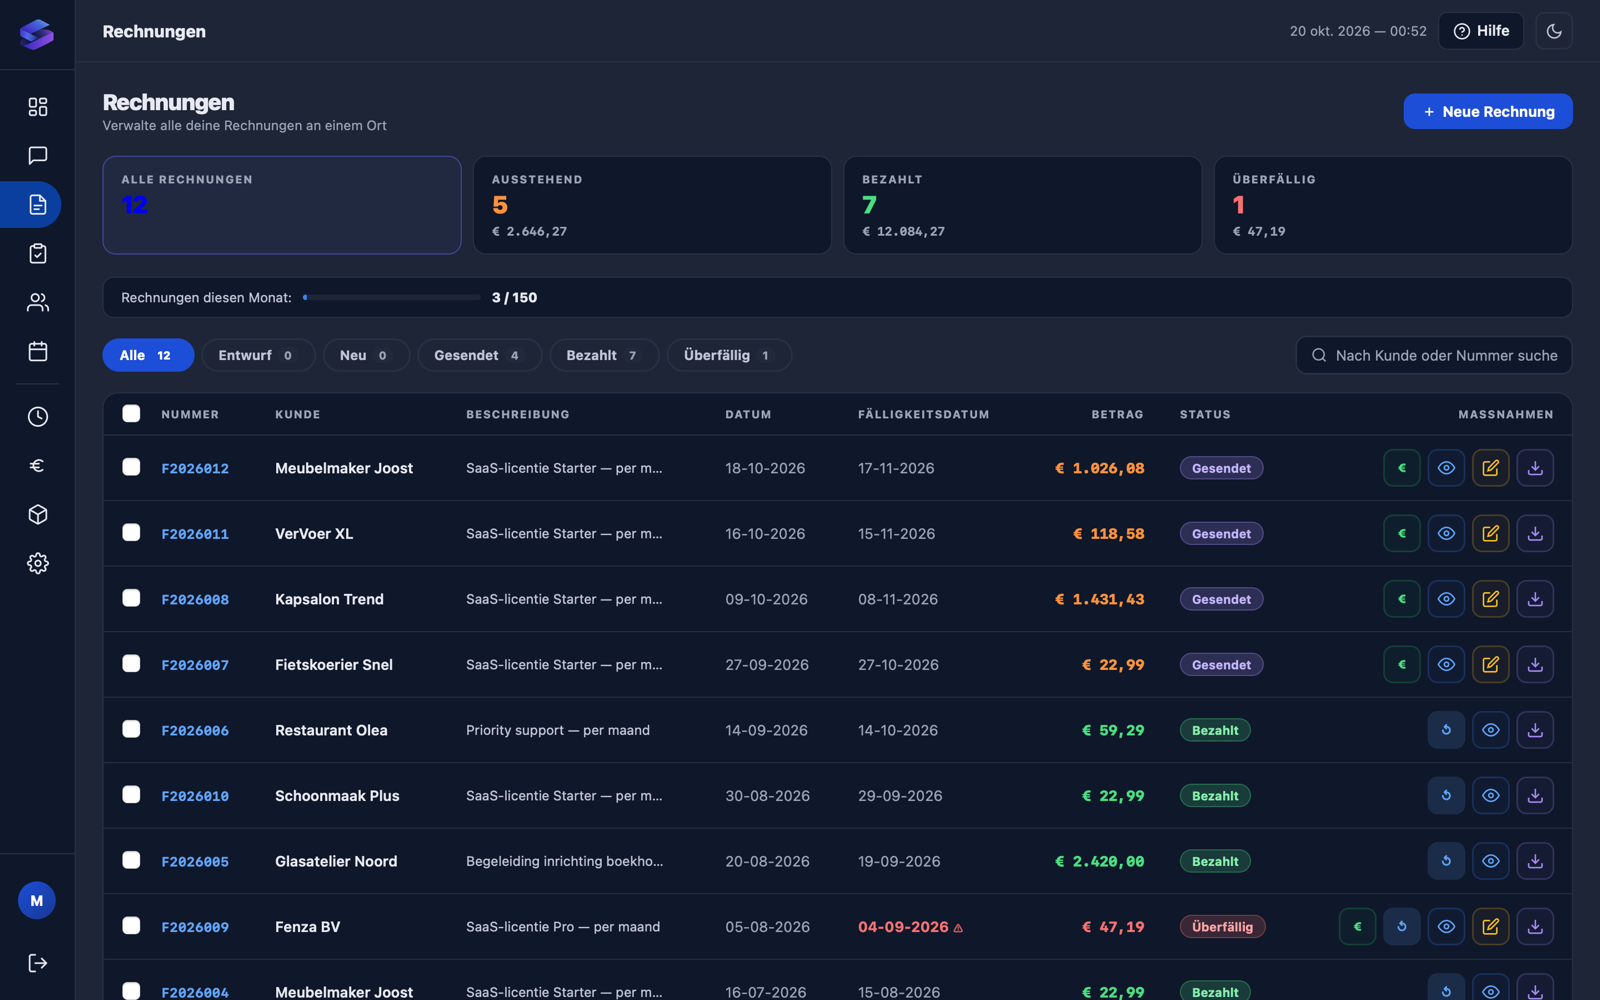Click the logout icon in sidebar
Image resolution: width=1600 pixels, height=1000 pixels.
(38, 963)
